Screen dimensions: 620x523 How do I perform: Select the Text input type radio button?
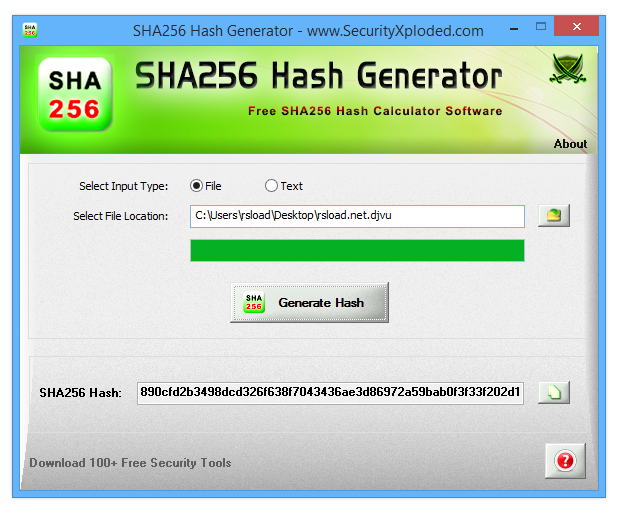271,186
